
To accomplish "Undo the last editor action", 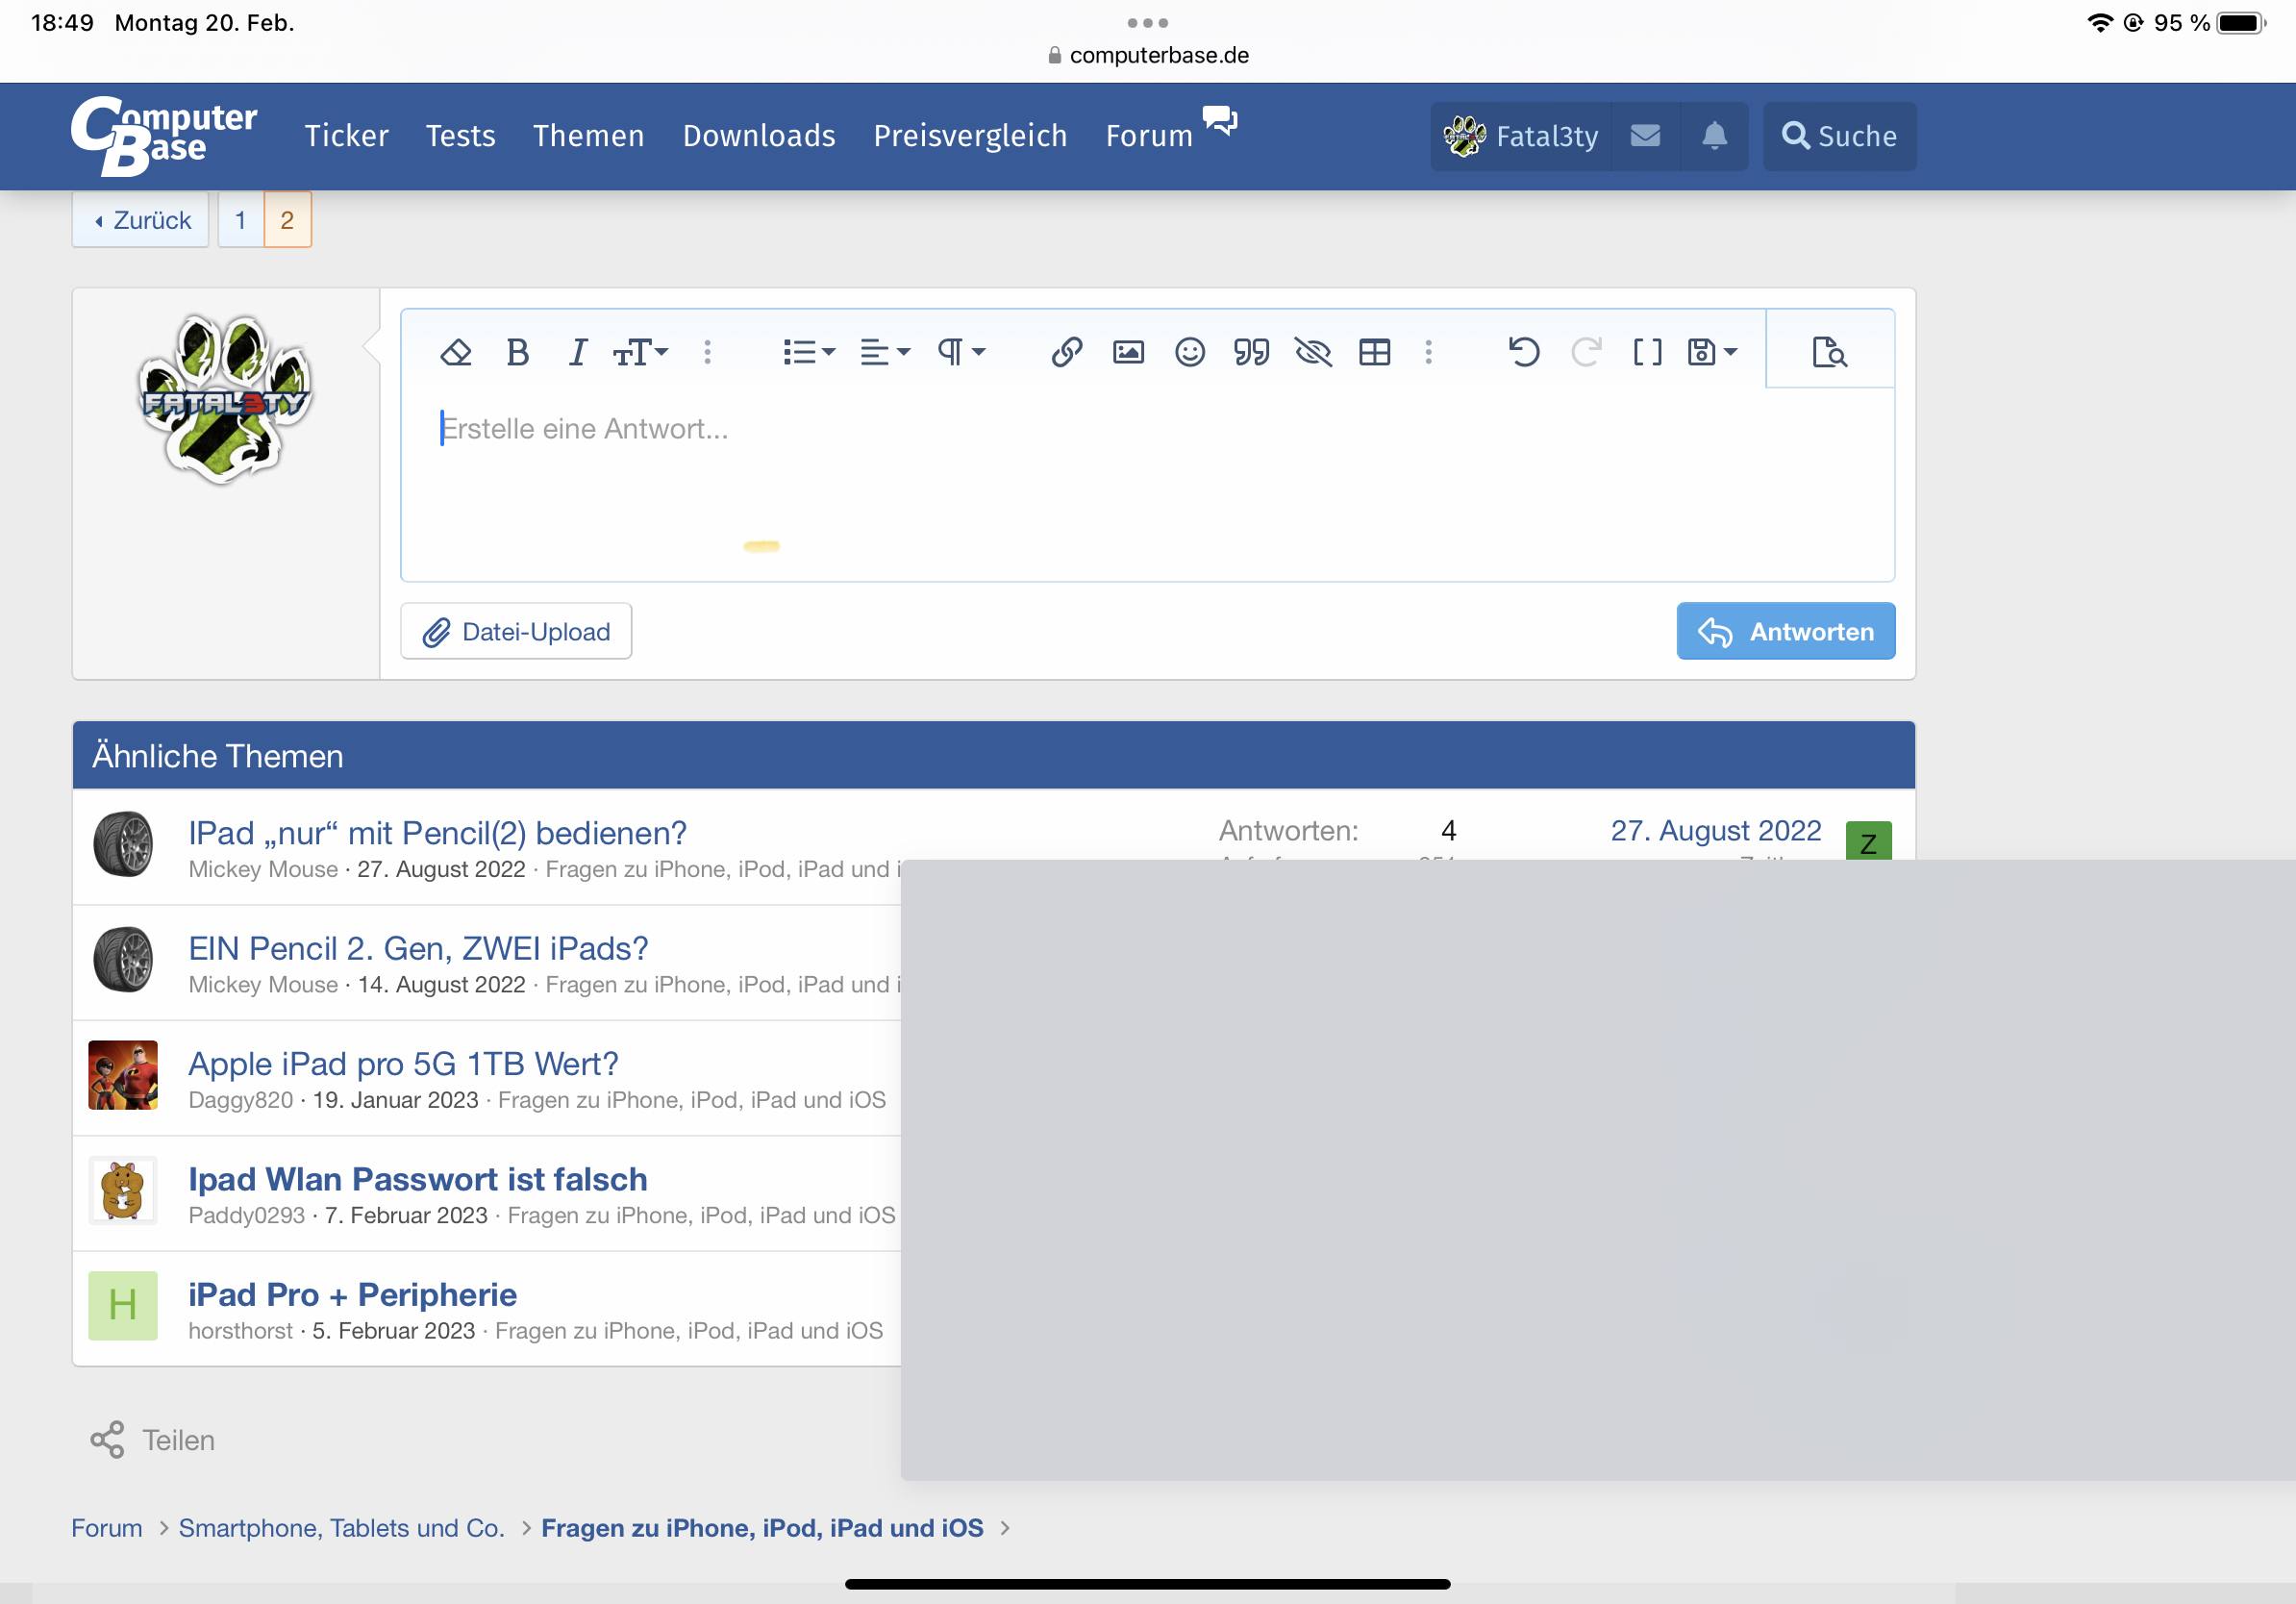I will tap(1523, 352).
